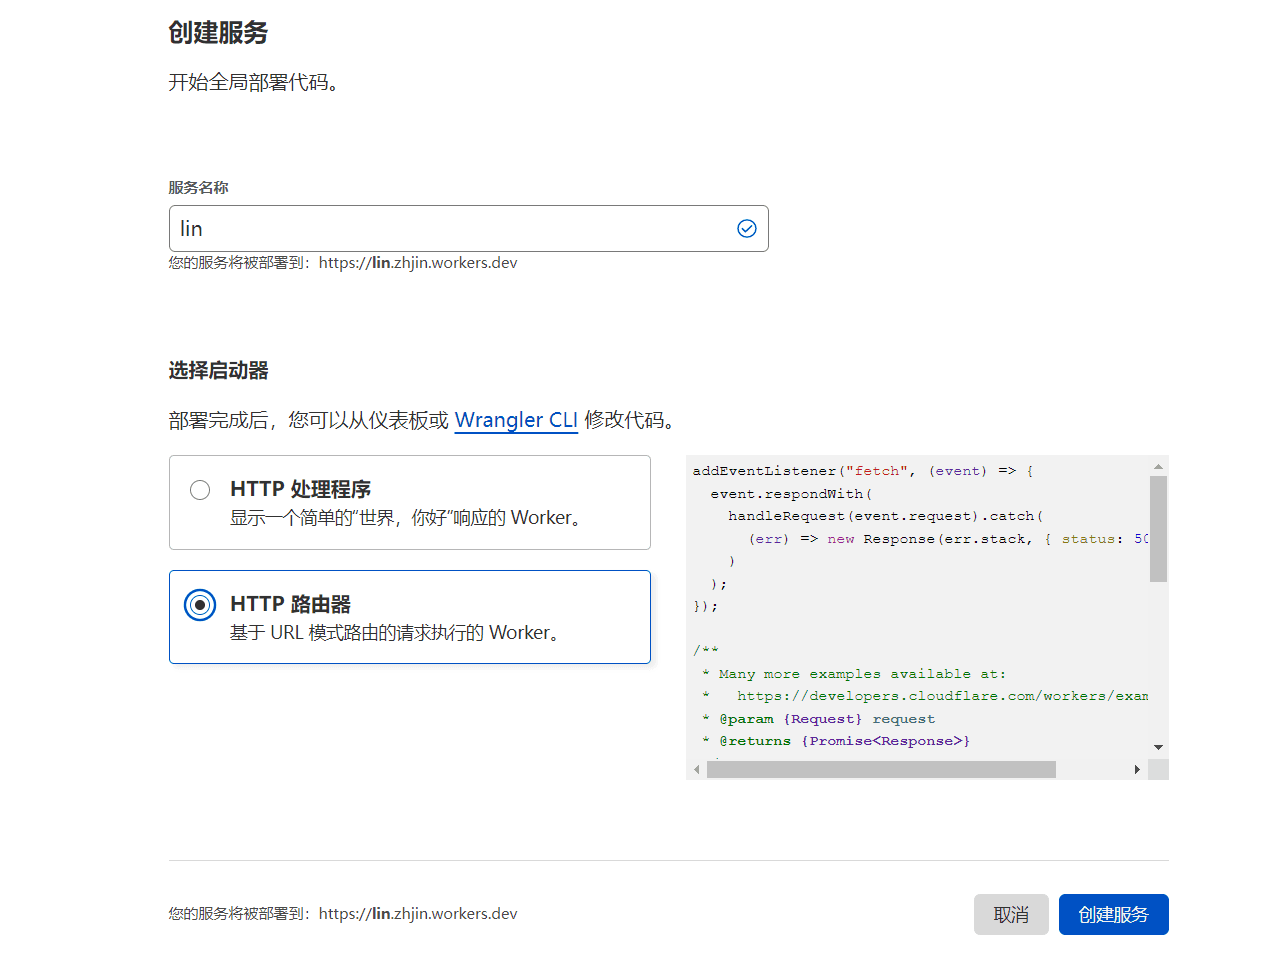Click the addEventListener line in code preview

[863, 471]
